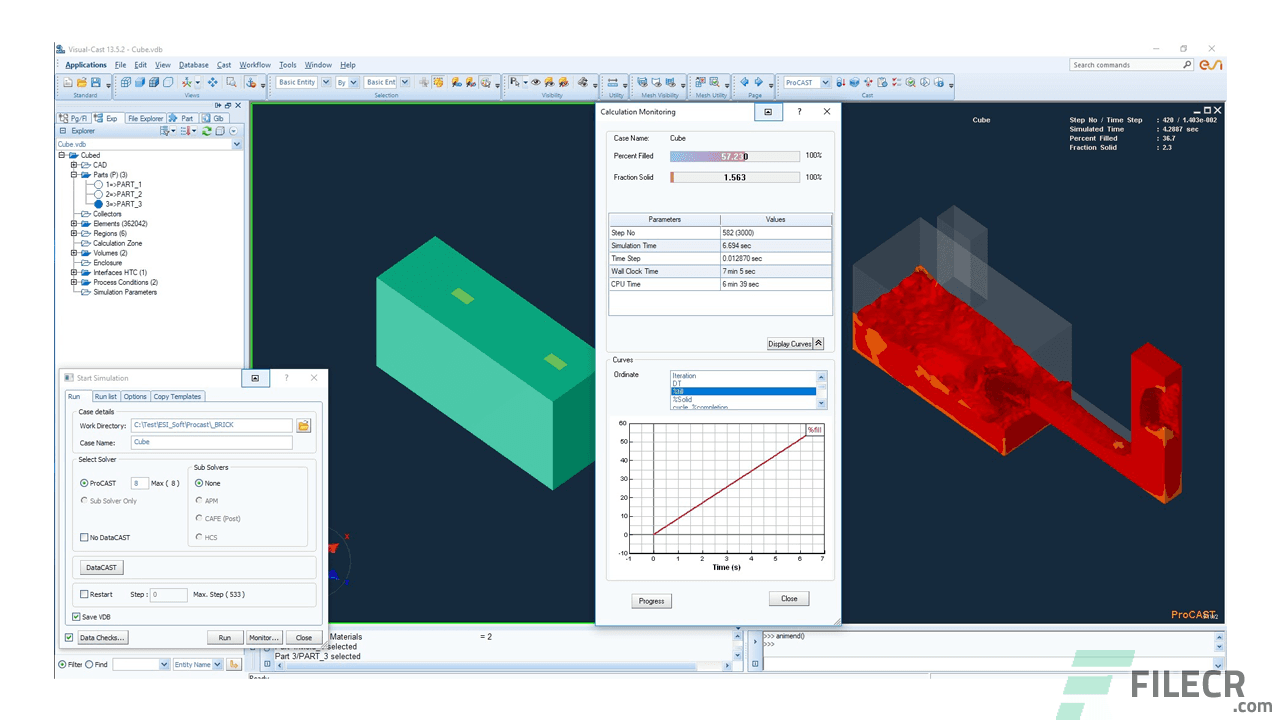
Task: Open the Mesh Utility check mesh icon
Action: click(x=715, y=82)
